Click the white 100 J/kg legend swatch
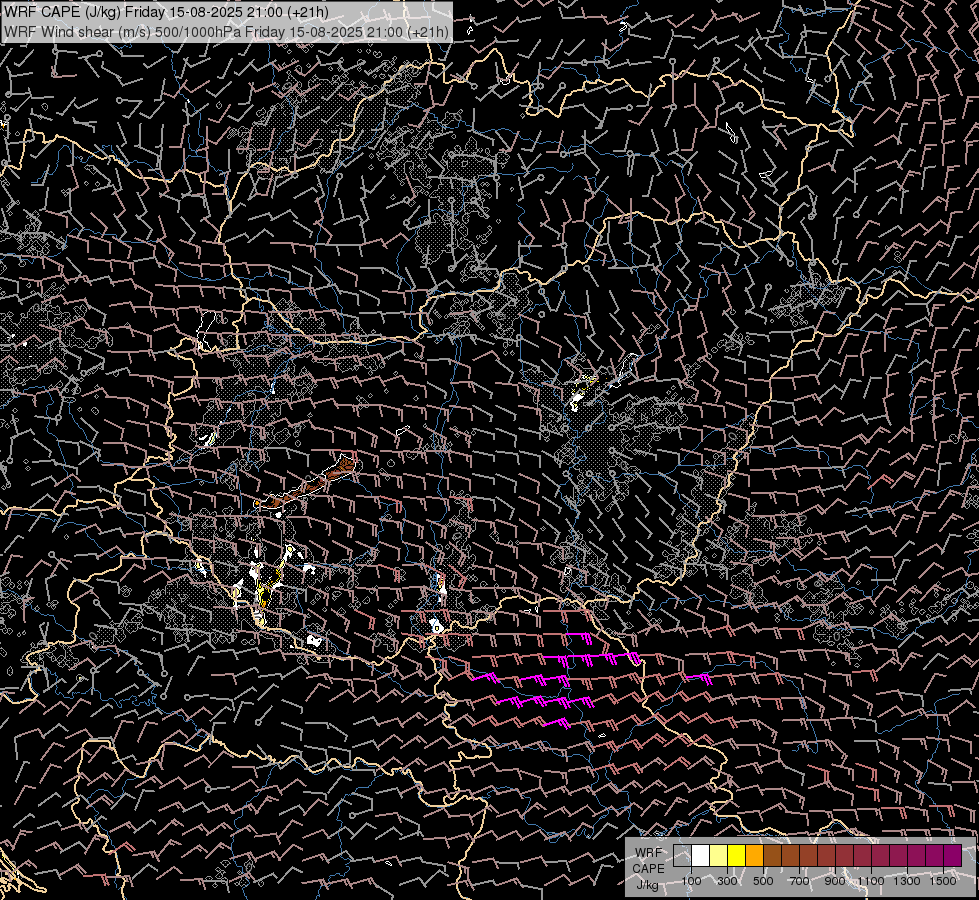Image resolution: width=979 pixels, height=900 pixels. 701,855
